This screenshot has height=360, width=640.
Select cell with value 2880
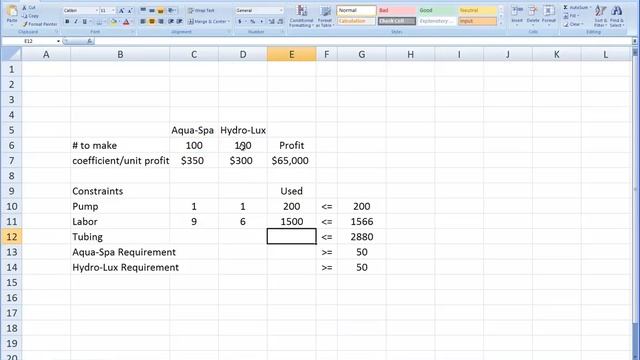point(362,237)
